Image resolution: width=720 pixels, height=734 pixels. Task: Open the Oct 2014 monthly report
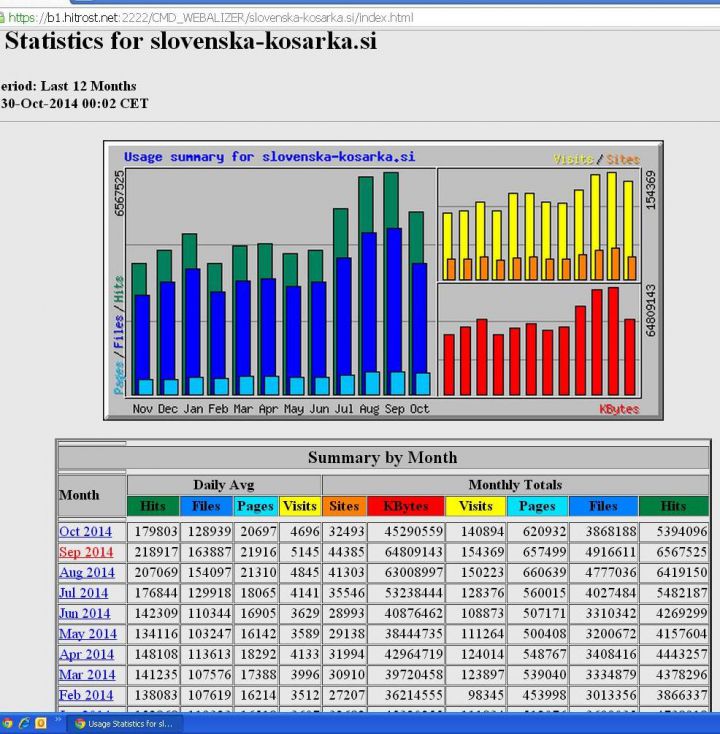click(85, 531)
